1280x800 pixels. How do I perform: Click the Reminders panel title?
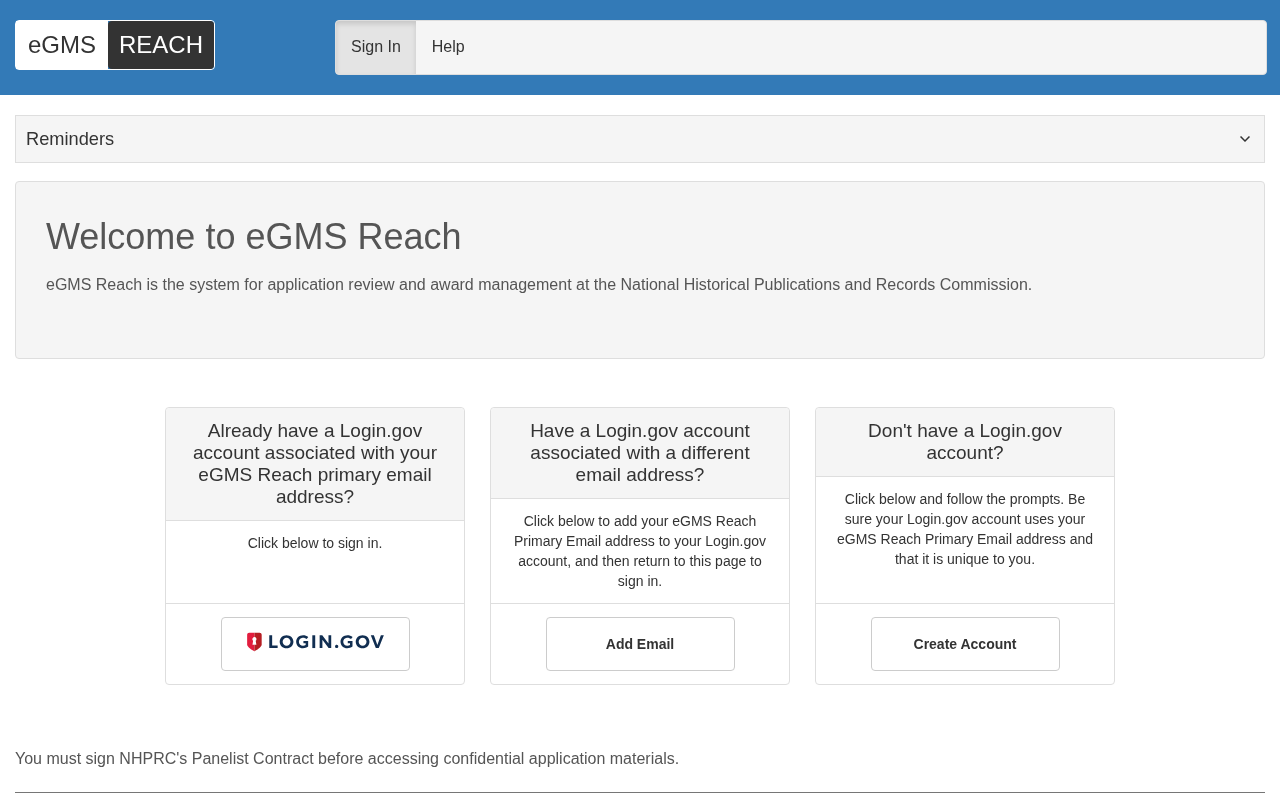click(70, 139)
